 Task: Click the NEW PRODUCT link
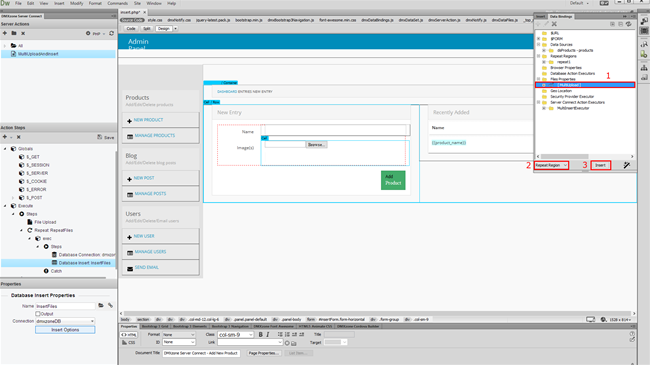(148, 120)
